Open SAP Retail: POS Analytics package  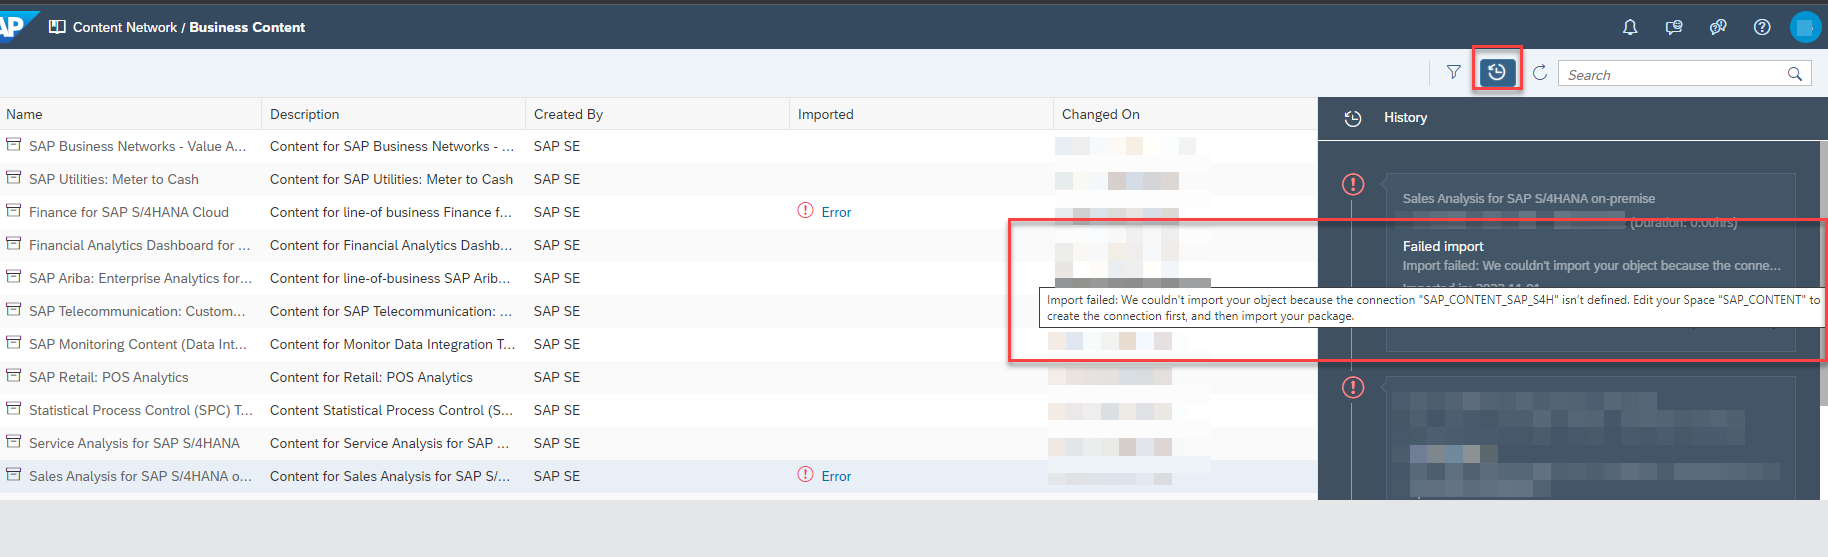point(109,377)
